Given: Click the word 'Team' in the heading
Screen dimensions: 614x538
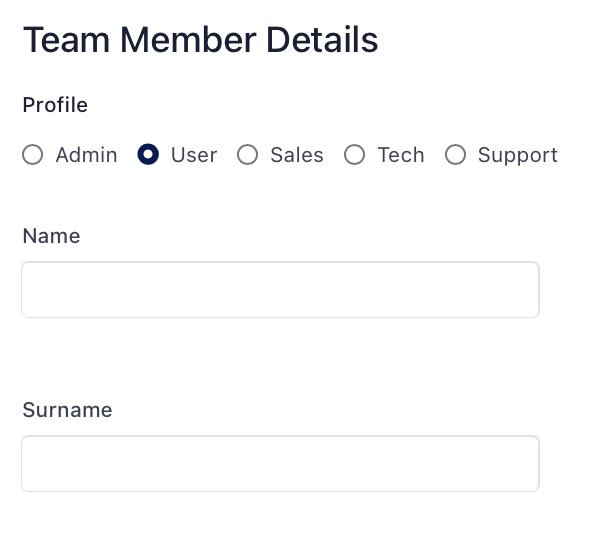Looking at the screenshot, I should point(66,40).
